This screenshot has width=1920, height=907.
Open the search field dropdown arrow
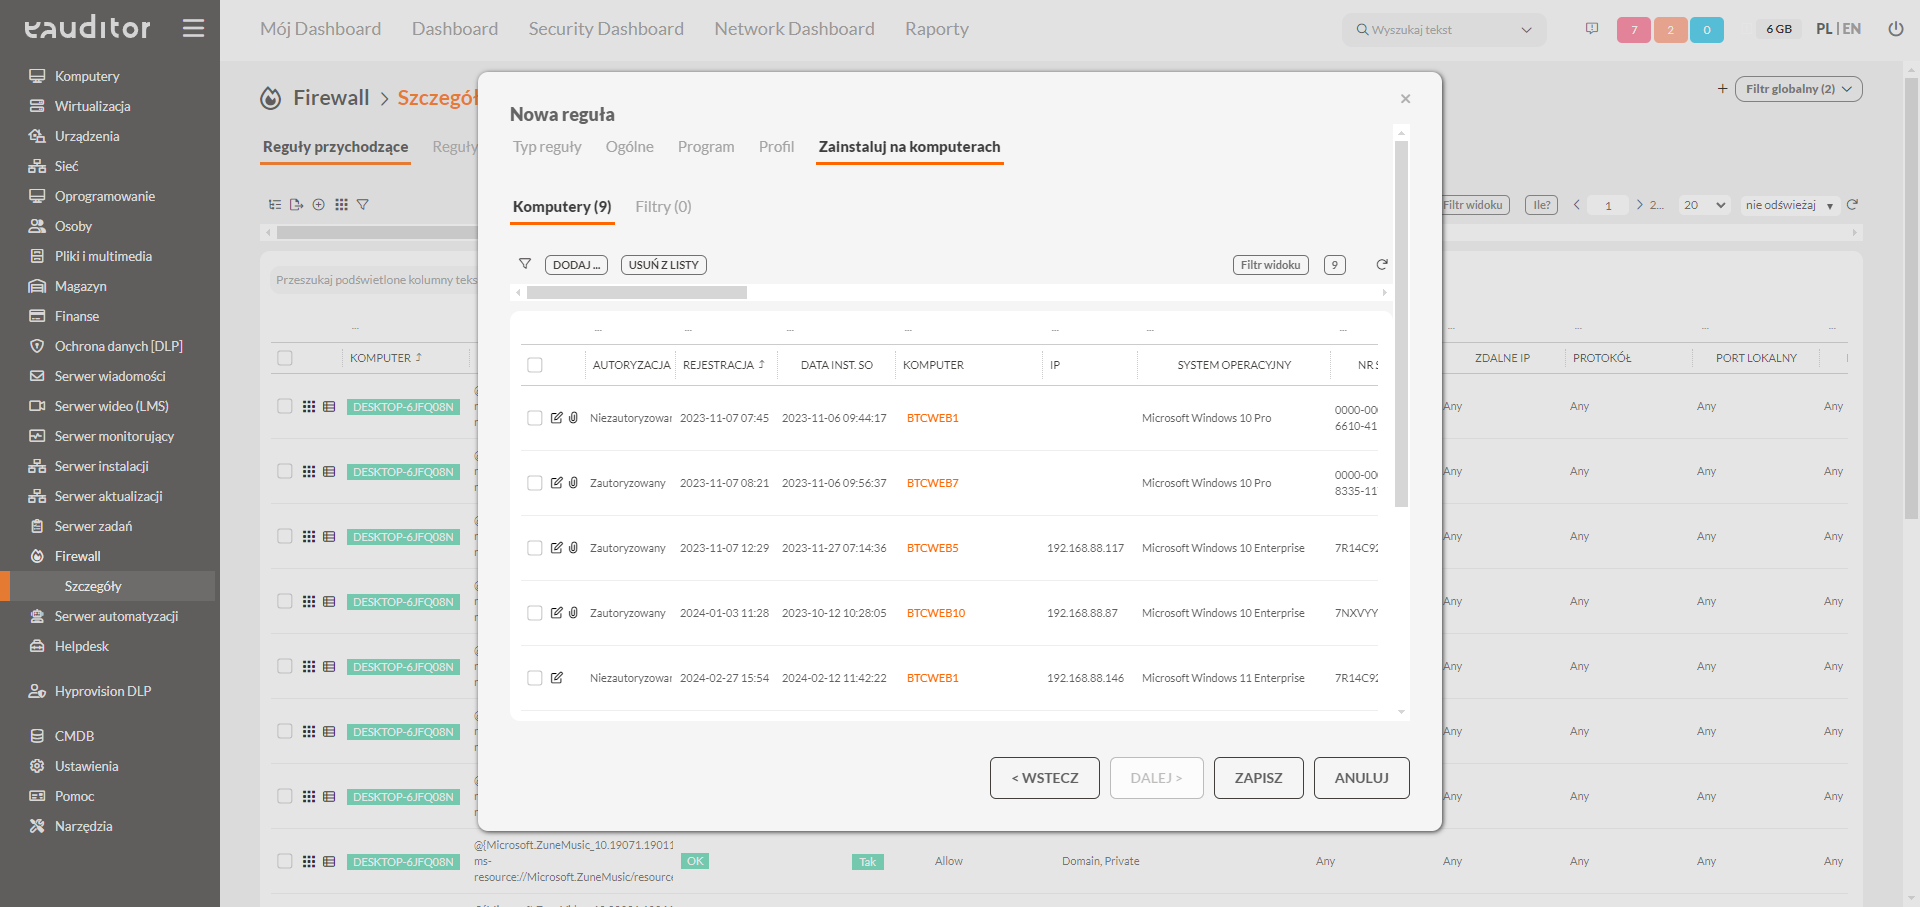[1526, 30]
